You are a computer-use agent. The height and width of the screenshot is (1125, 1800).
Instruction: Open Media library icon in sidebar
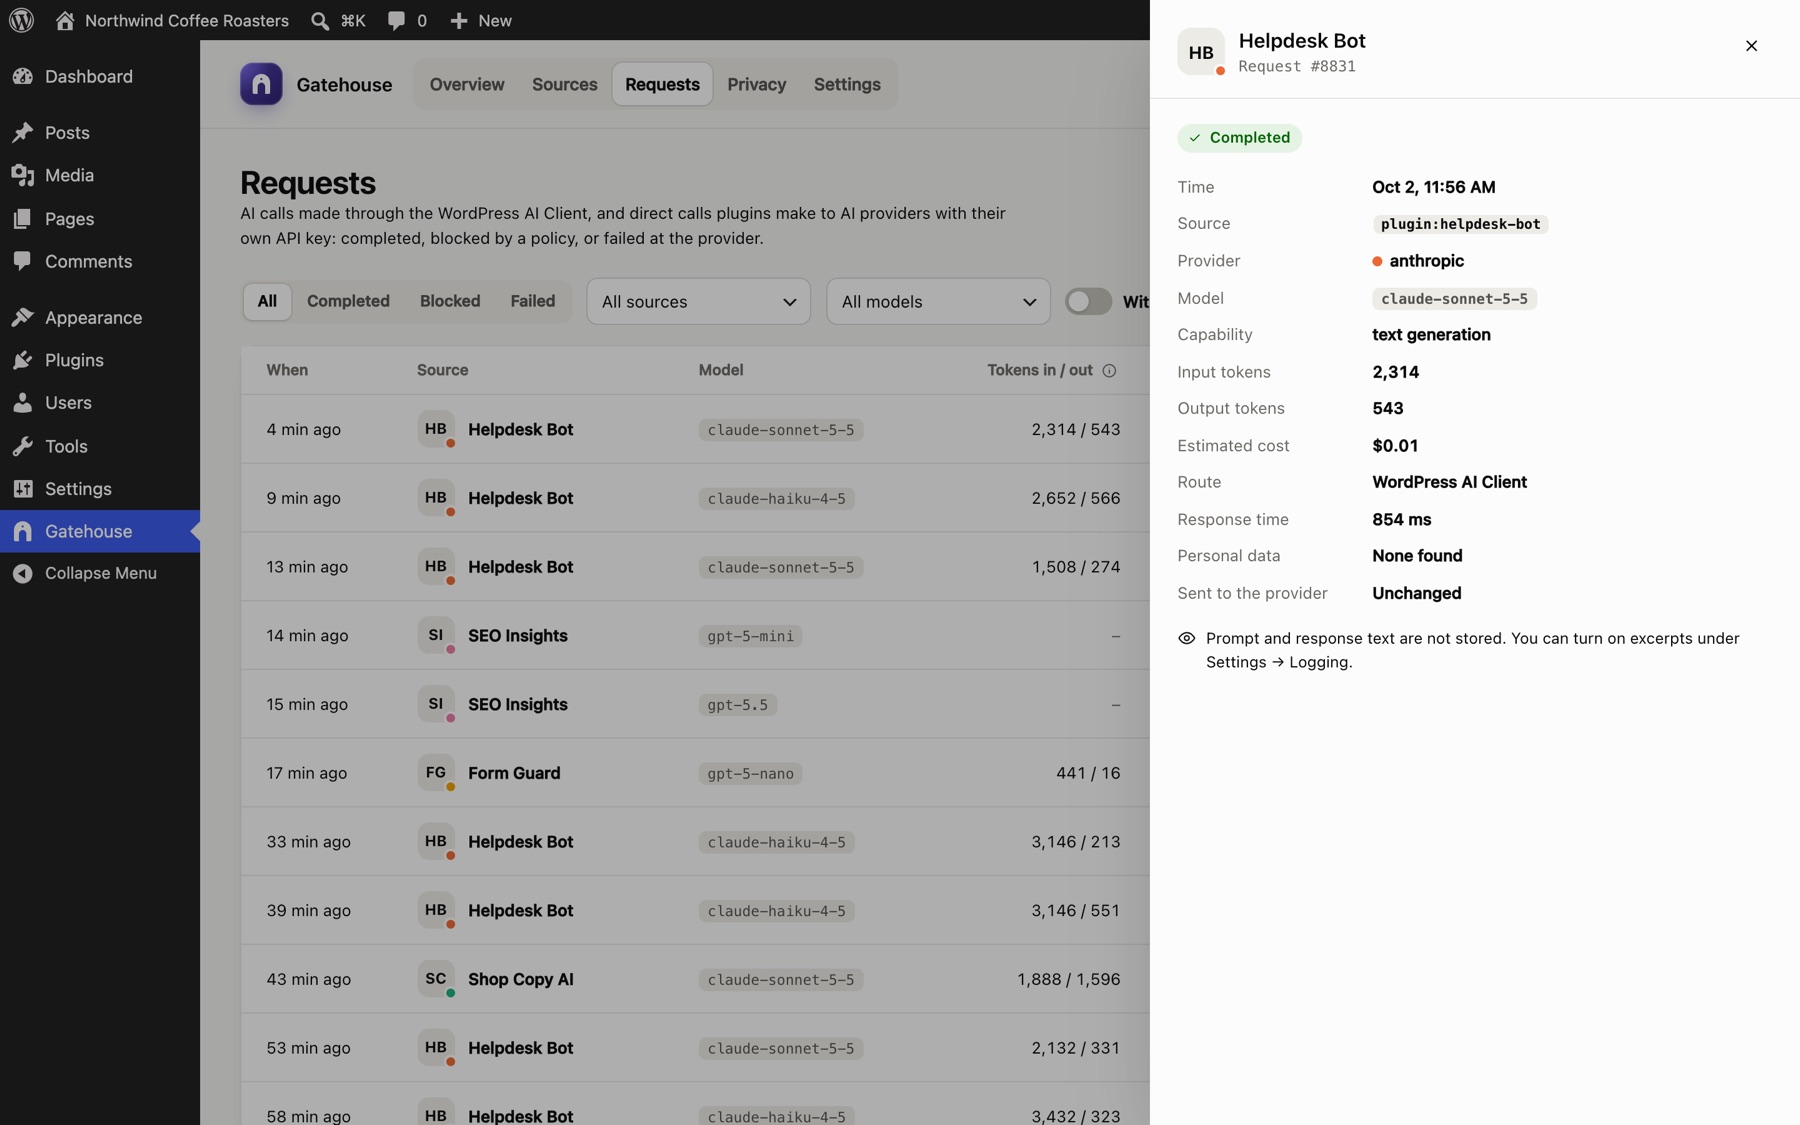[x=23, y=175]
